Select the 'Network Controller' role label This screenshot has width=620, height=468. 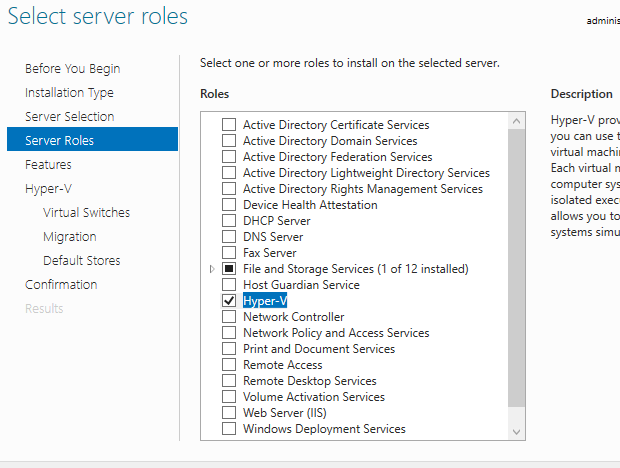(294, 317)
